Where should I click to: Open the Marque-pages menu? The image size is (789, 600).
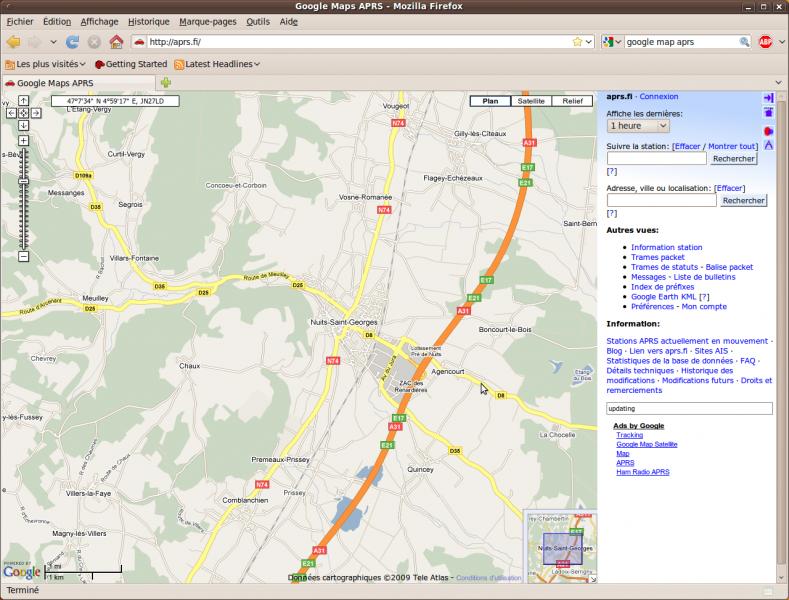(x=208, y=22)
